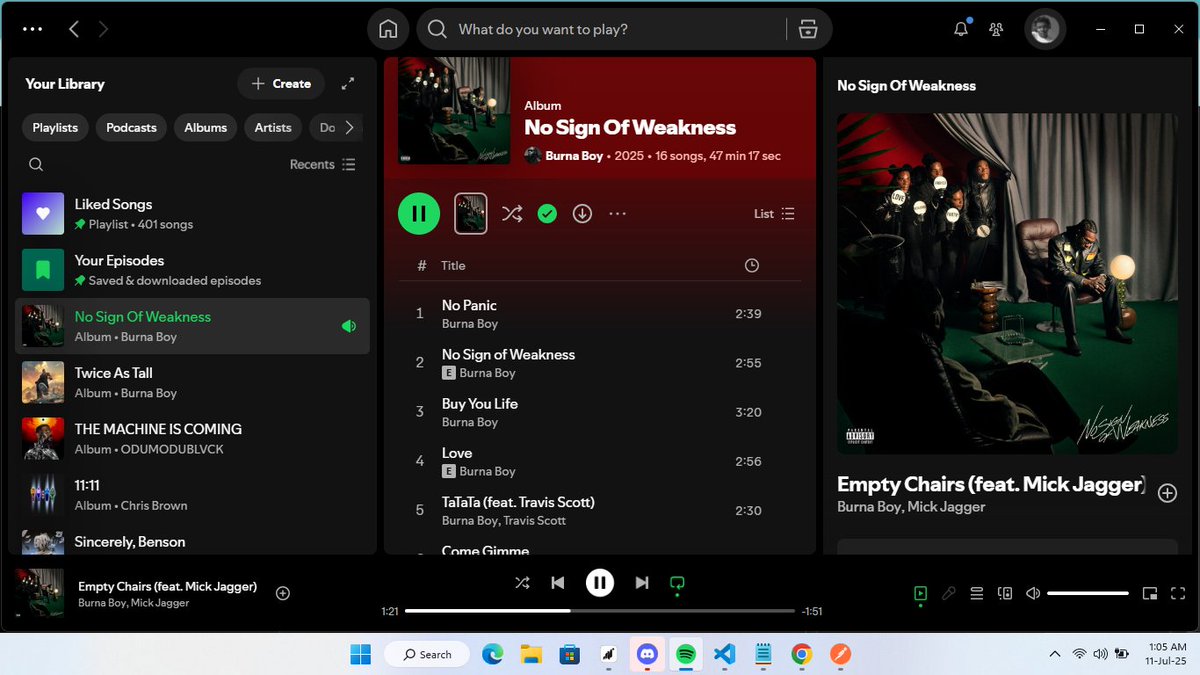Sort by Title column header
This screenshot has height=675, width=1200.
(453, 265)
